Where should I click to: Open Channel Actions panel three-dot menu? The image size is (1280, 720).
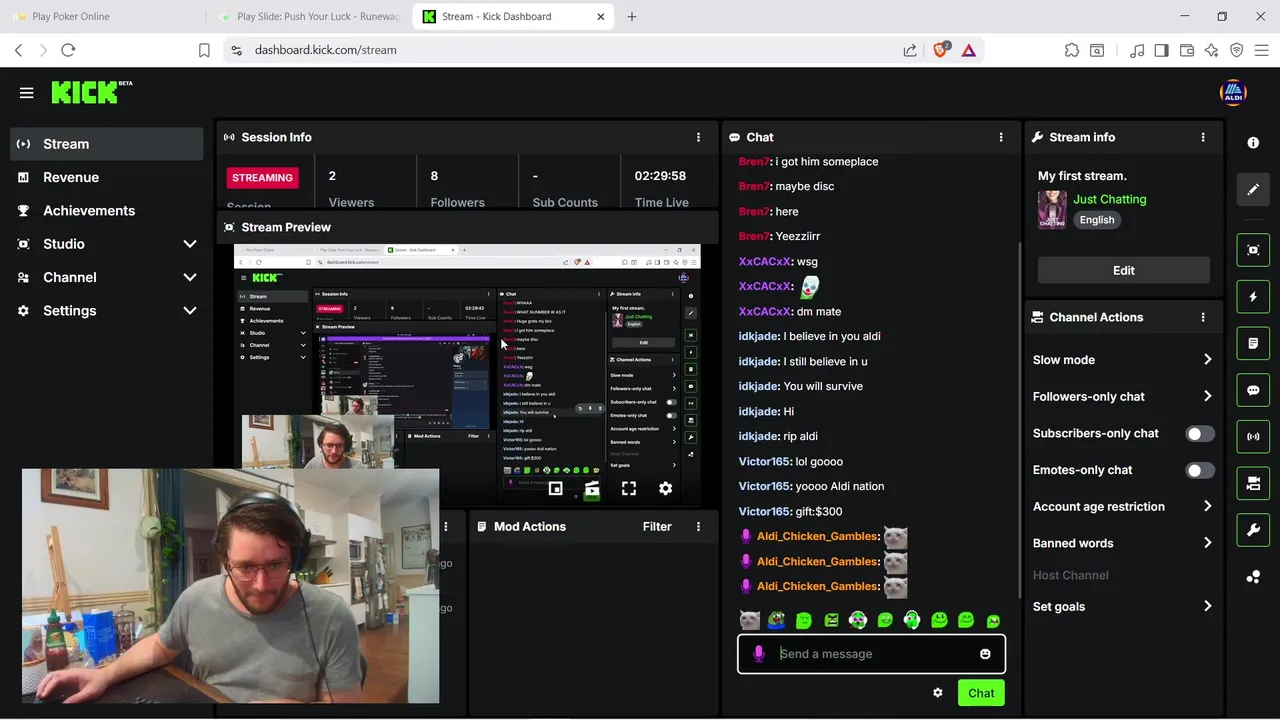1203,317
